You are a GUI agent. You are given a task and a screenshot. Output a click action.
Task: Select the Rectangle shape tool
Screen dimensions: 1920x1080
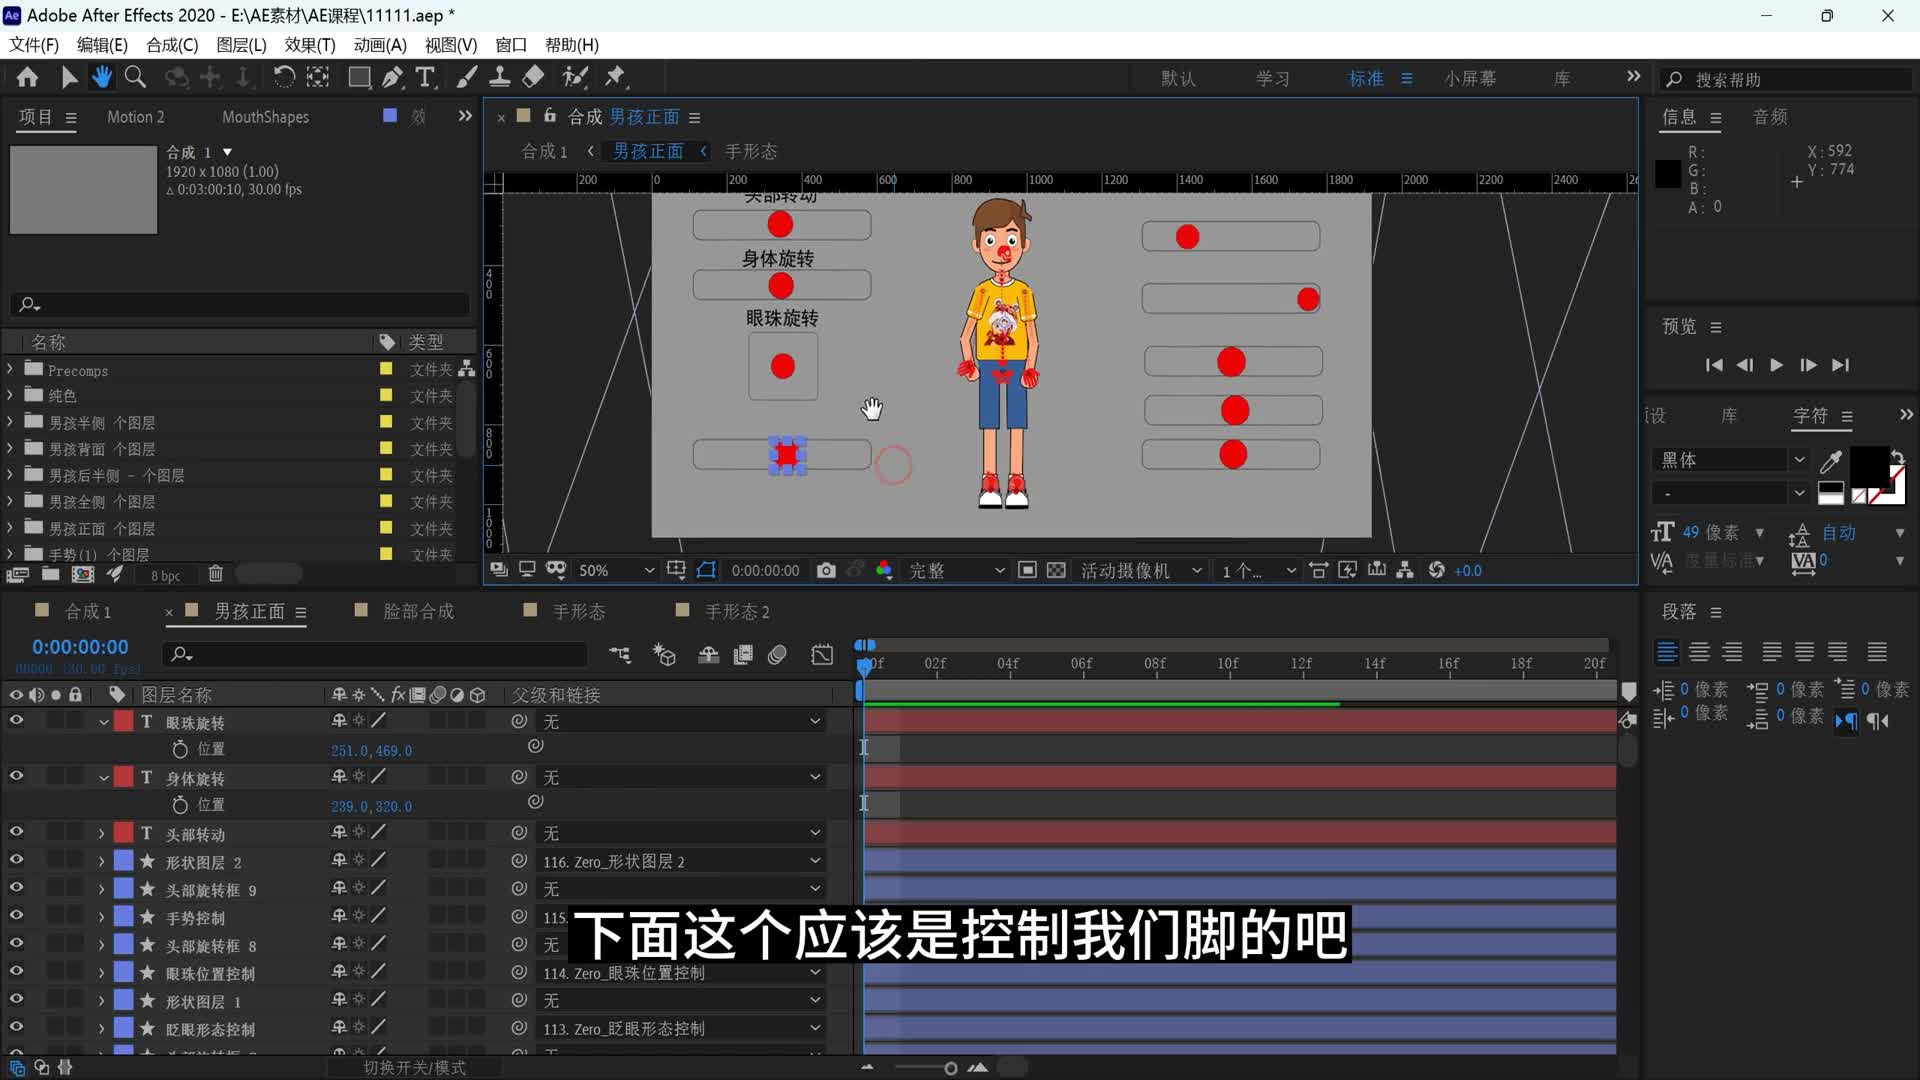point(359,77)
